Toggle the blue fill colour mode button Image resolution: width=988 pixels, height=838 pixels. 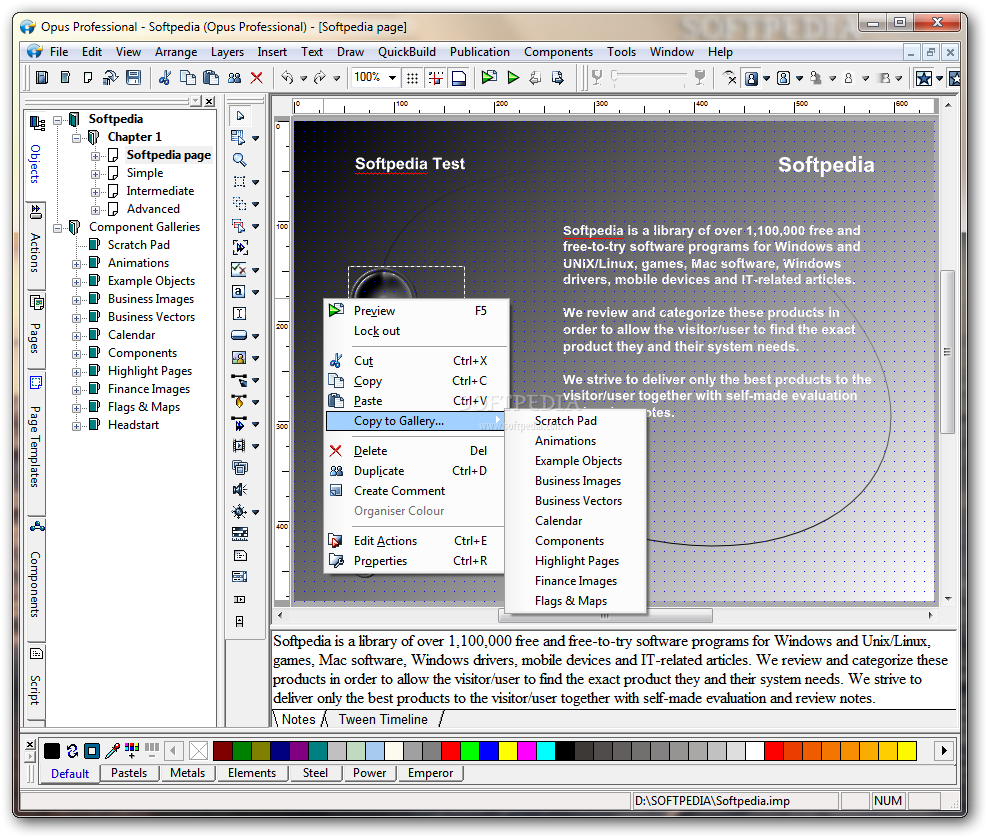(92, 750)
